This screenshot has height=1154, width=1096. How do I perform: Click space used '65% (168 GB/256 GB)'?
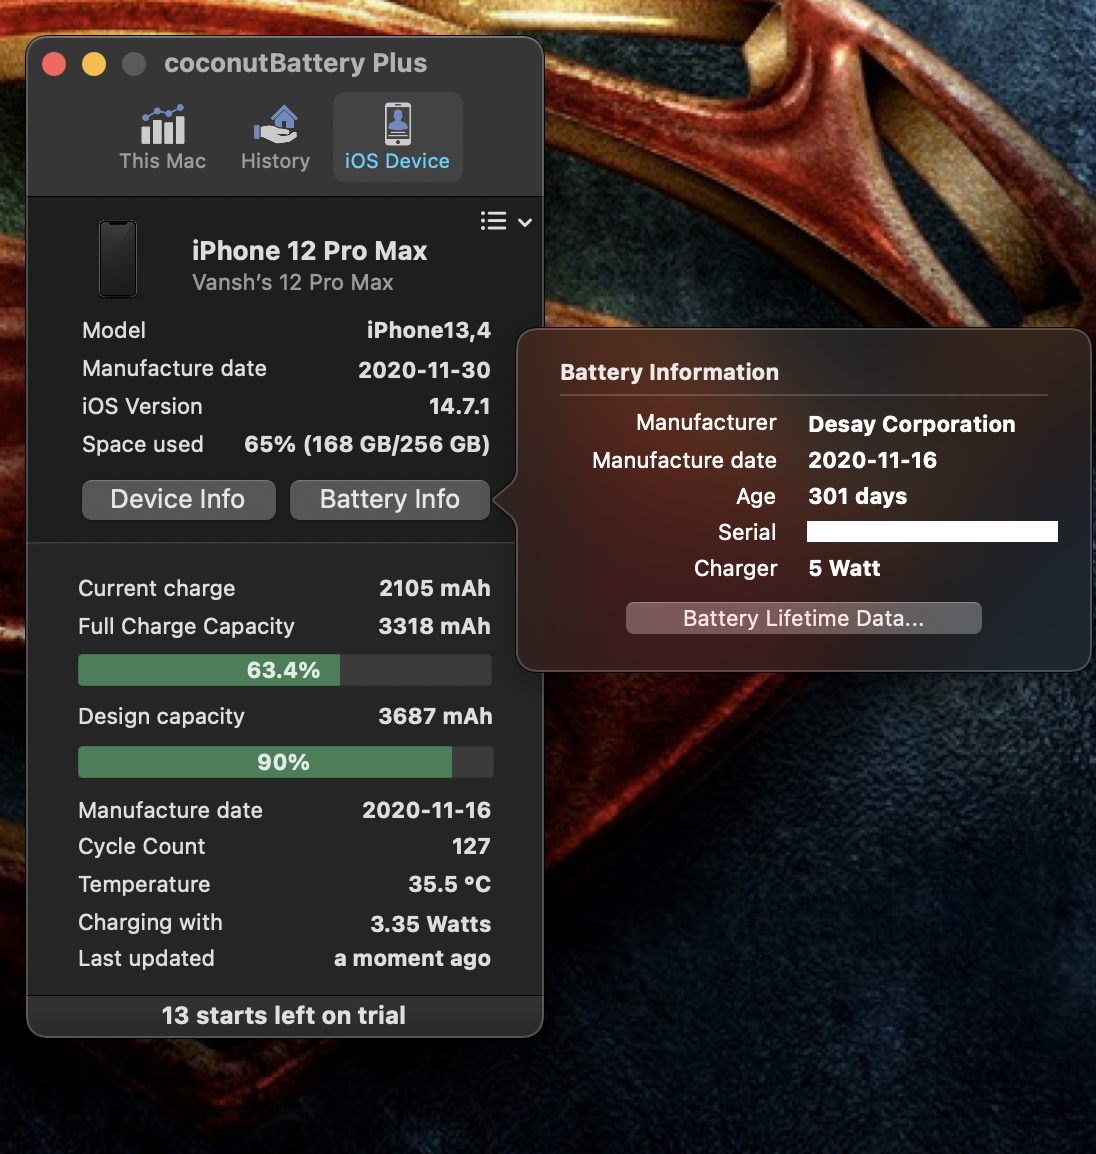(x=367, y=445)
